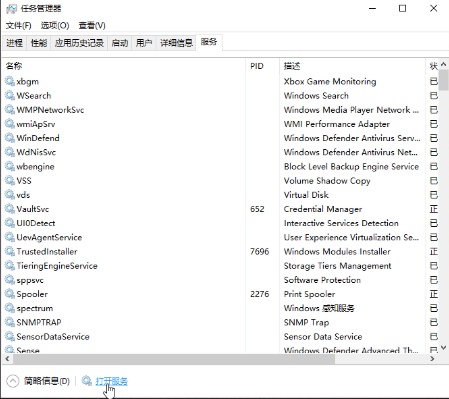Select the Volume Shadow Copy description
The height and width of the screenshot is (399, 449).
327,181
